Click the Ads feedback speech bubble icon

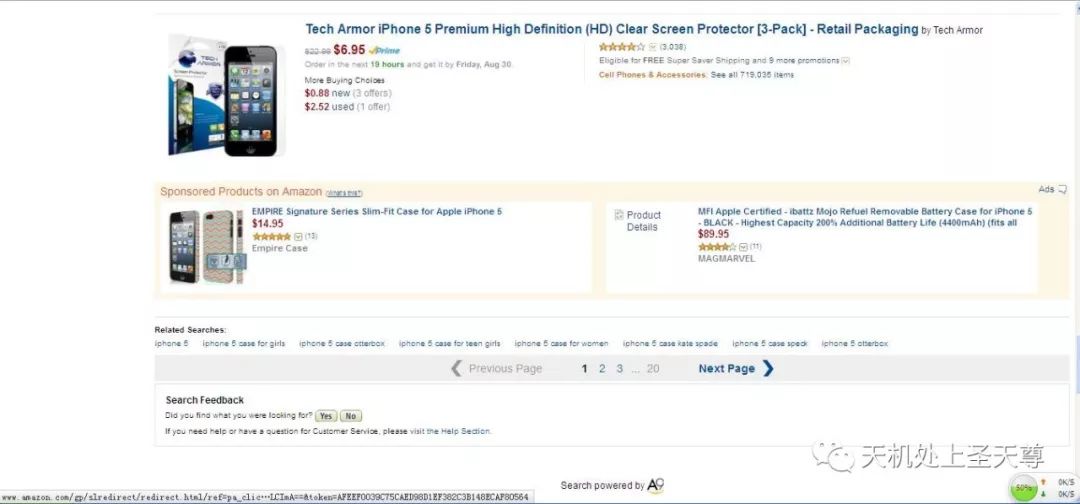point(1062,189)
